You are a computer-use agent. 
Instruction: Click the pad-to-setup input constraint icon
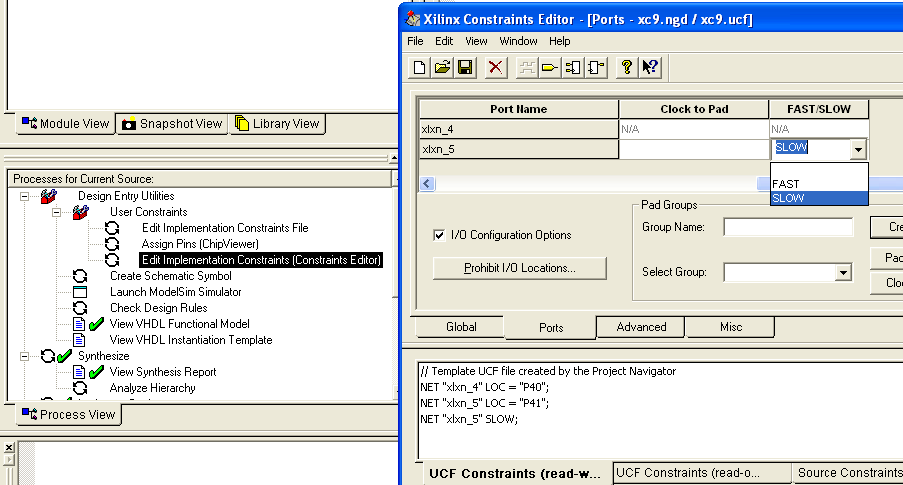pos(573,67)
